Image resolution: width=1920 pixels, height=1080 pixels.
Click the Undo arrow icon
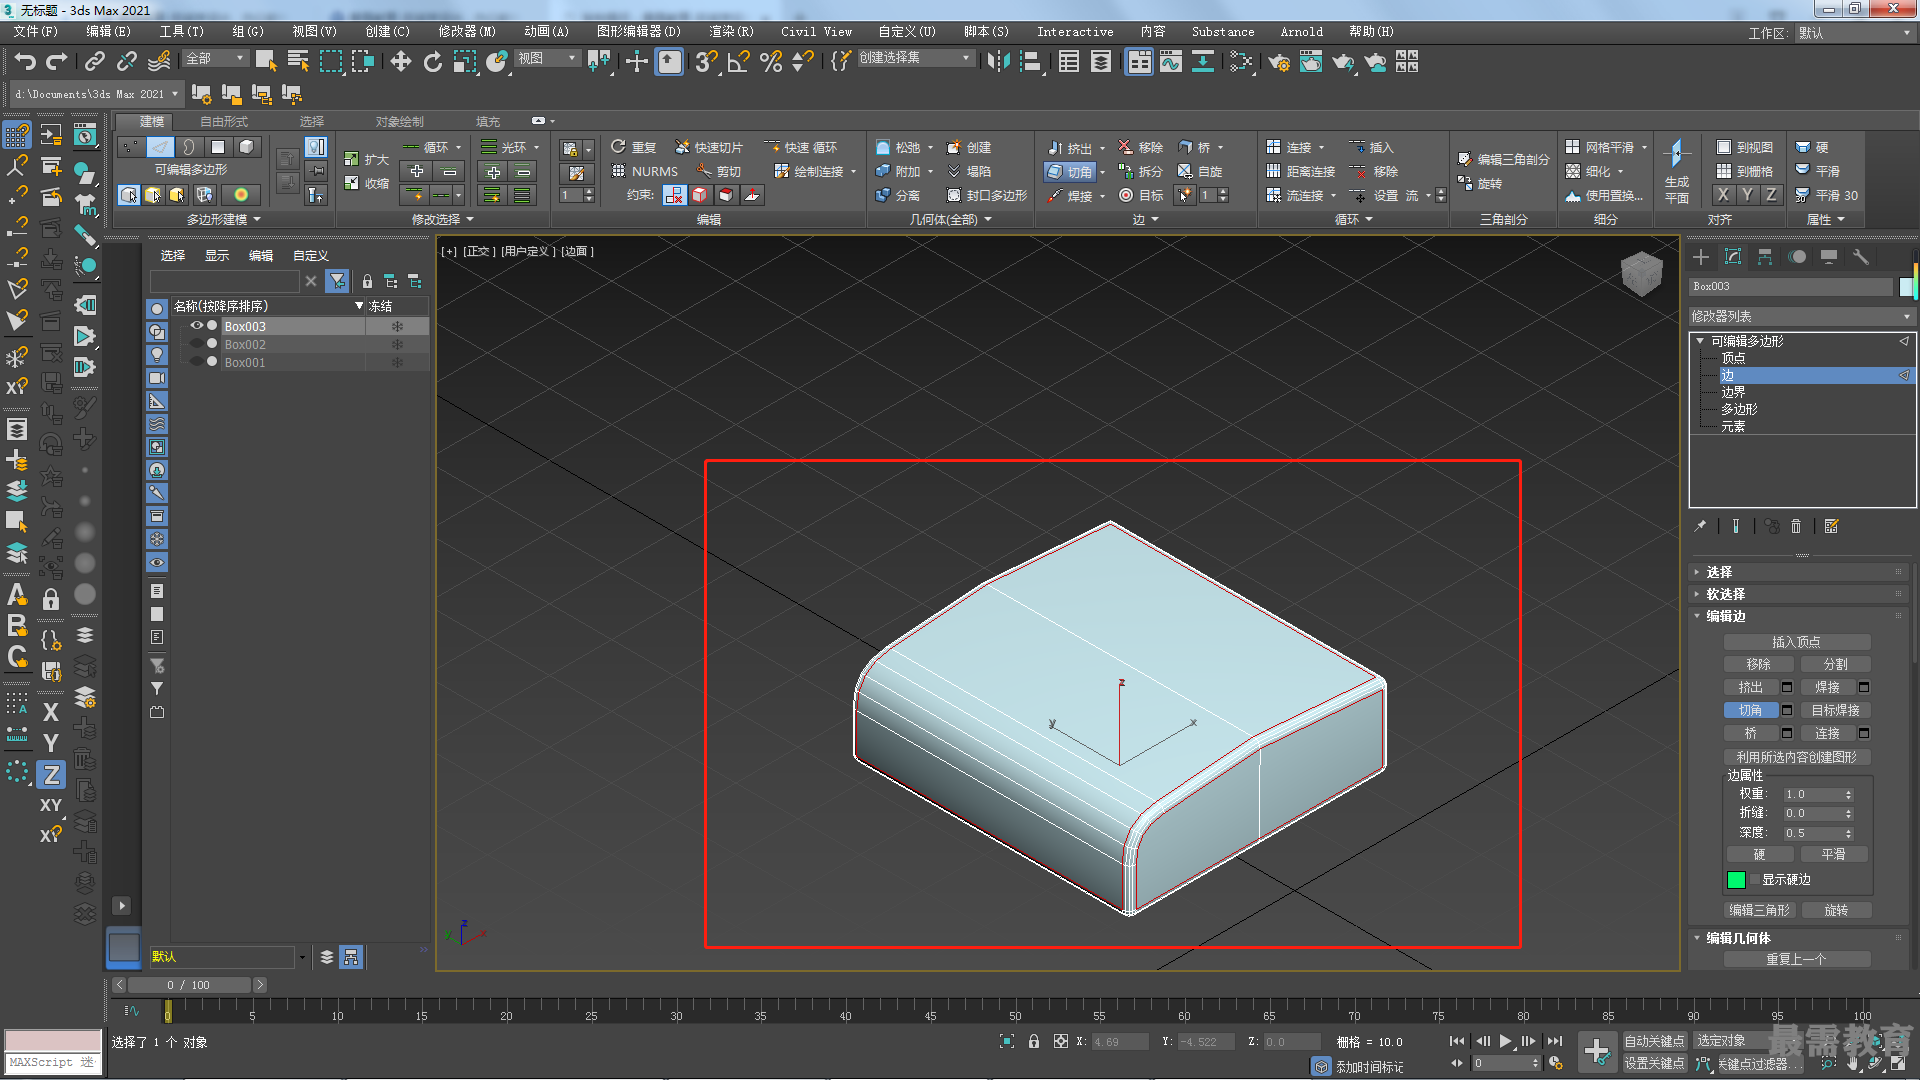[x=24, y=62]
